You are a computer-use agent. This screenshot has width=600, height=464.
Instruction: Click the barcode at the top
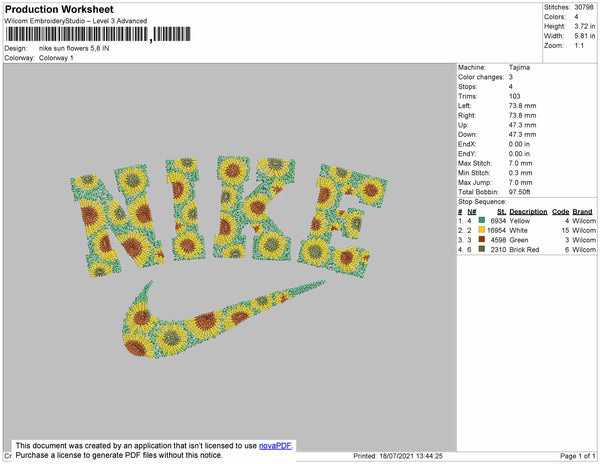(x=98, y=34)
